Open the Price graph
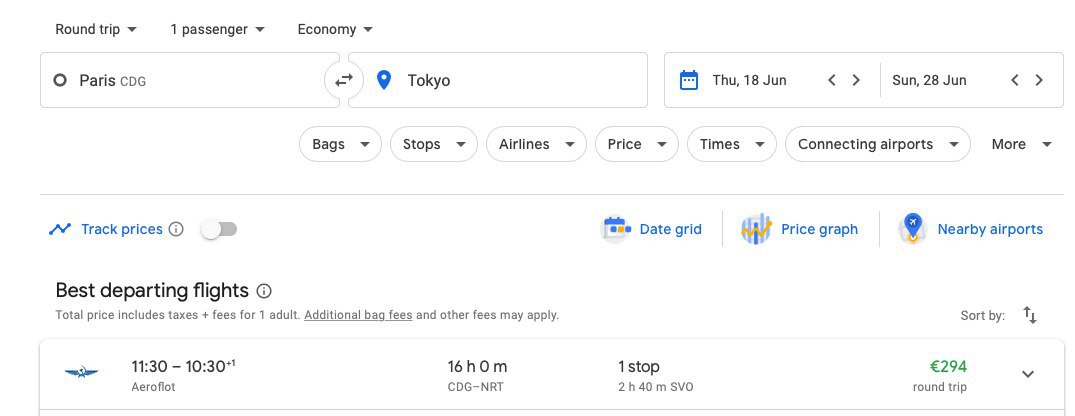The height and width of the screenshot is (416, 1075). (800, 229)
